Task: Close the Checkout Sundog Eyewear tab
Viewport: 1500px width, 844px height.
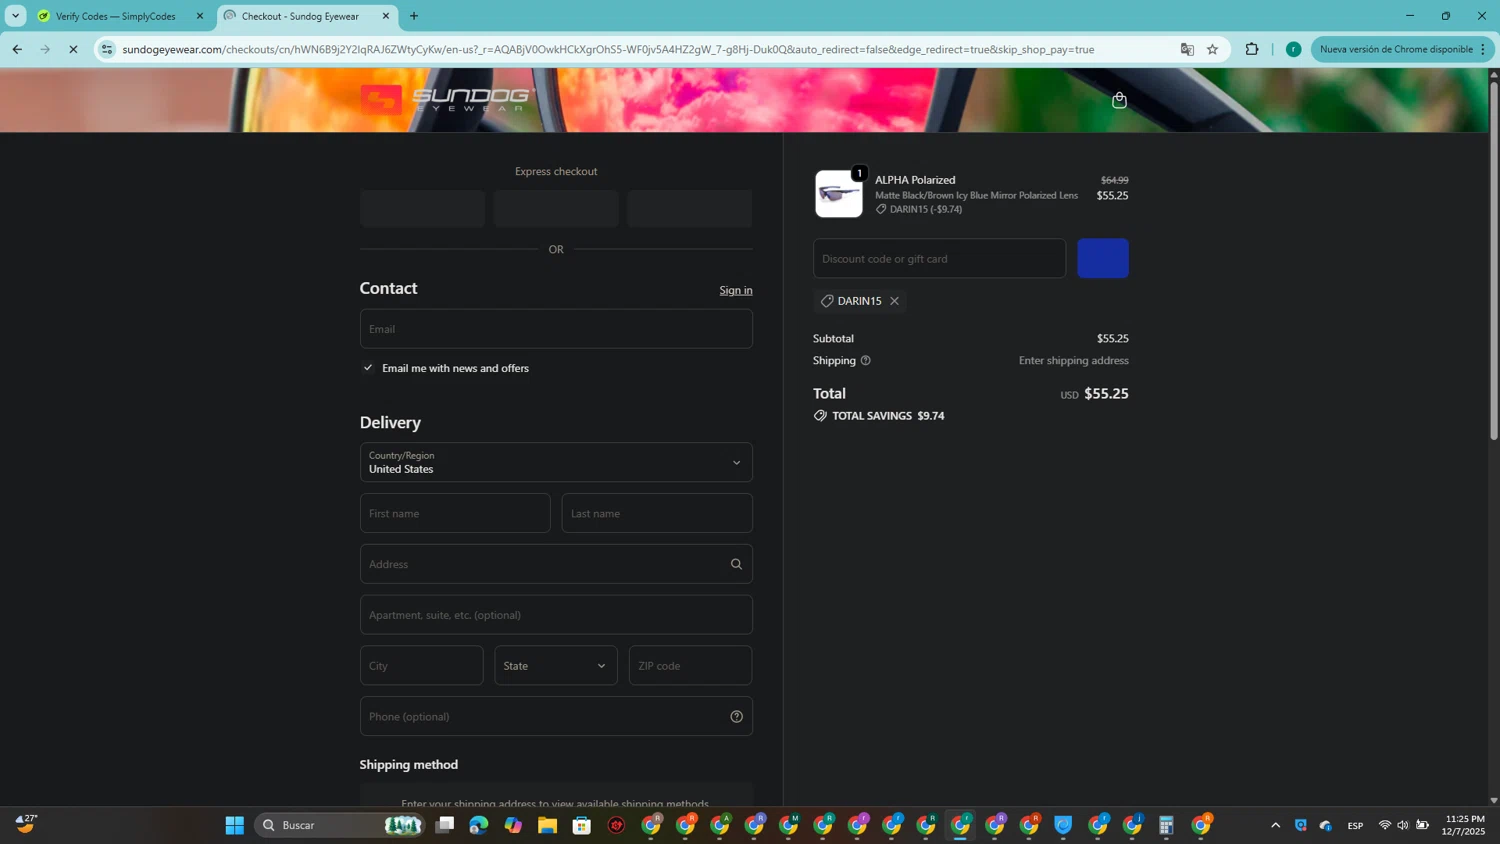Action: click(386, 16)
